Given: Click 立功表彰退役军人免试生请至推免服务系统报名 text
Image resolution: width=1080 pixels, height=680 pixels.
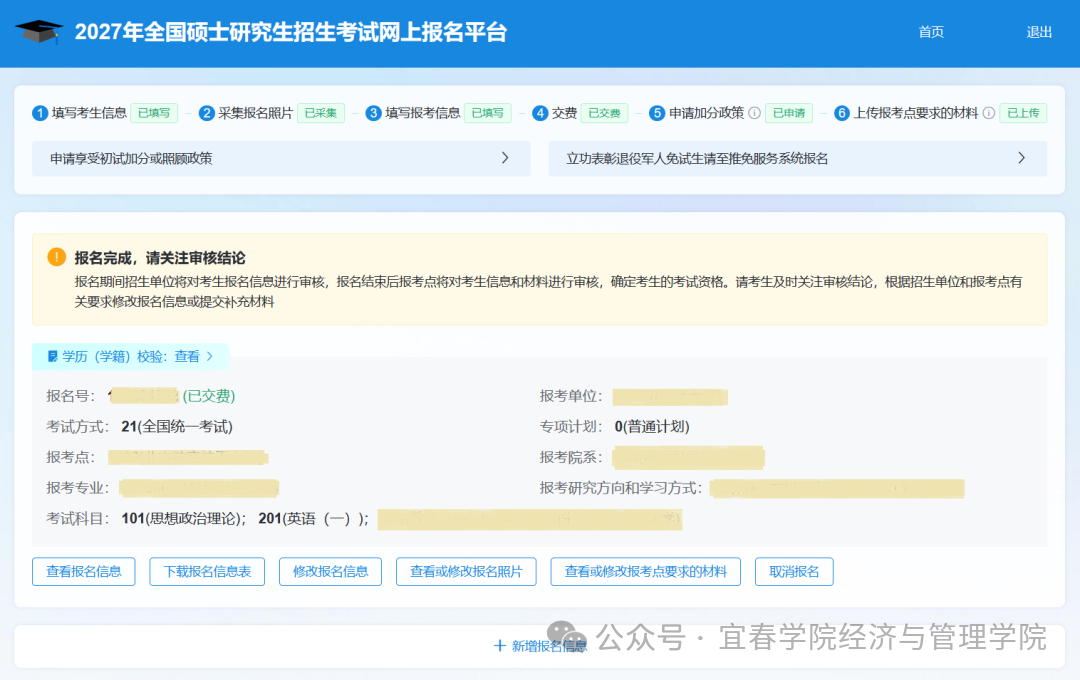Looking at the screenshot, I should point(697,158).
